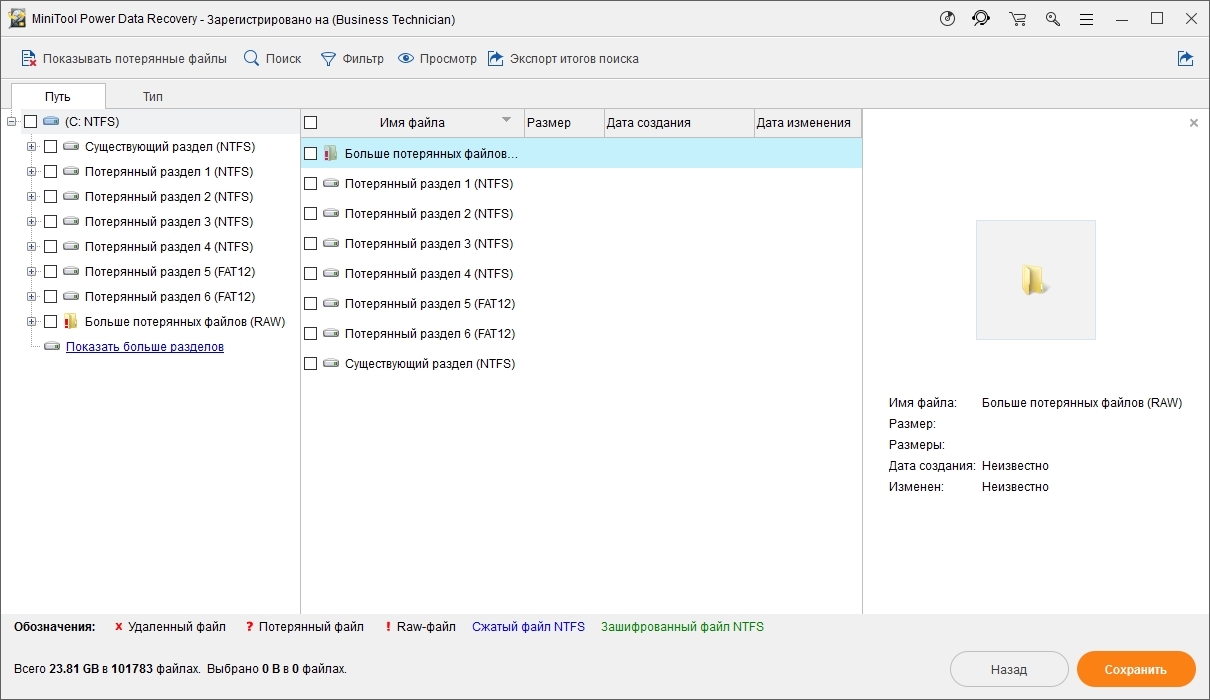This screenshot has height=700, width=1210.
Task: Open the hamburger menu in title bar
Action: 1087,19
